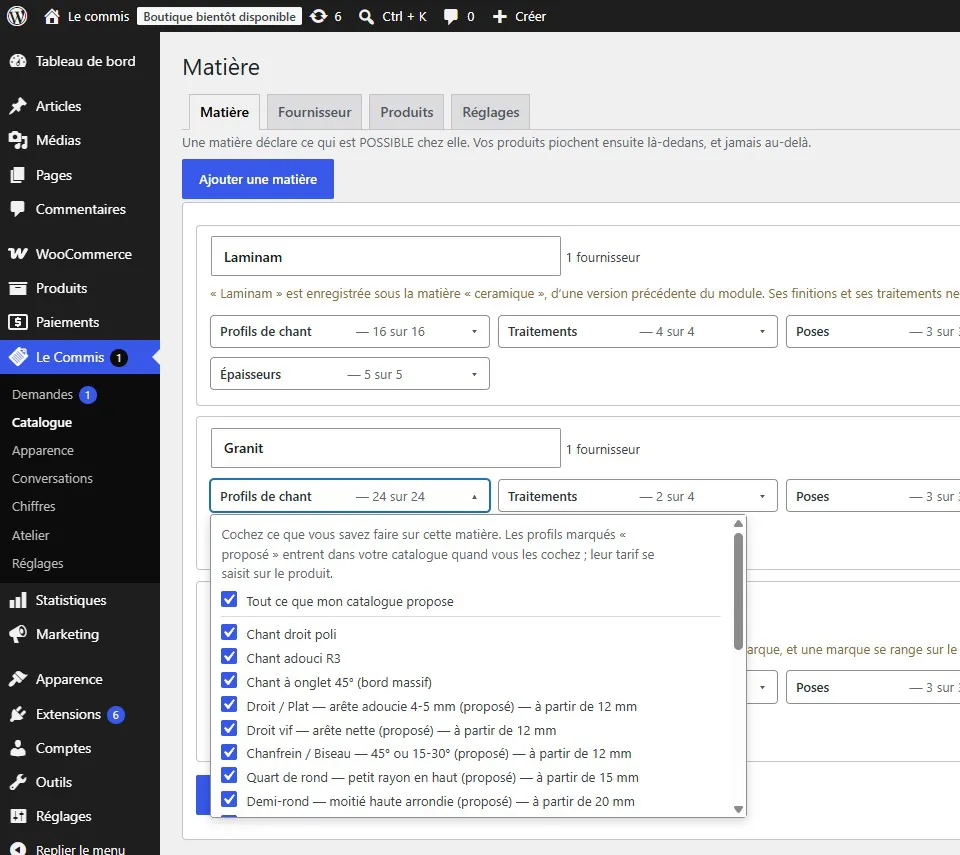The height and width of the screenshot is (855, 960).
Task: Open Conversations in Le Commis submenu
Action: tap(52, 478)
